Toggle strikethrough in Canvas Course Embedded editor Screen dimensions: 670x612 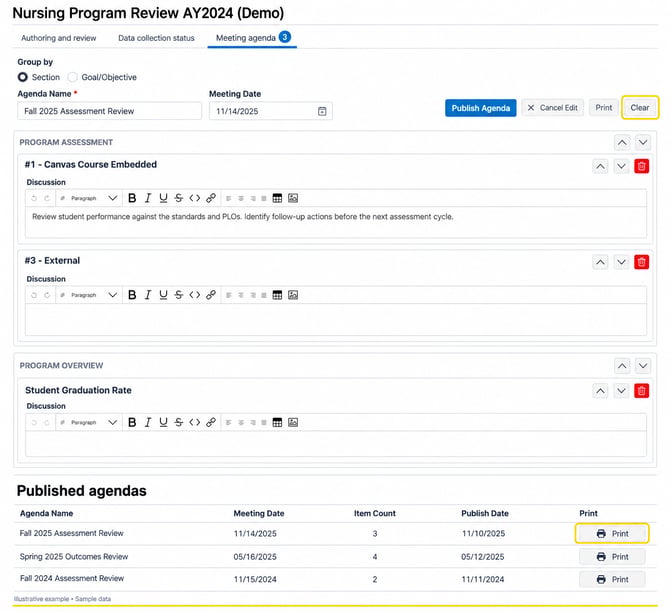pyautogui.click(x=179, y=198)
